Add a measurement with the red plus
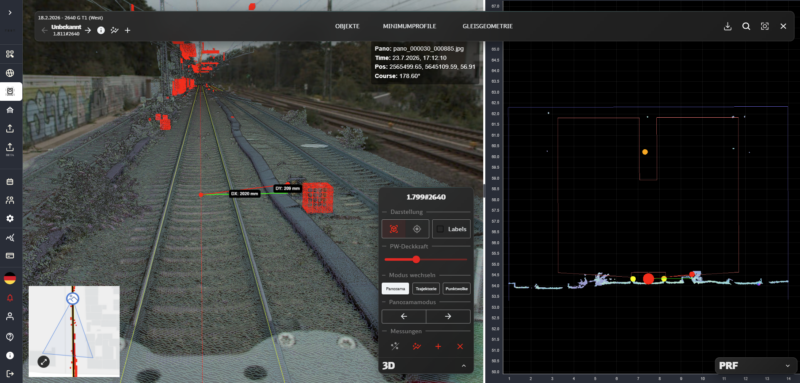This screenshot has height=383, width=800. [438, 347]
